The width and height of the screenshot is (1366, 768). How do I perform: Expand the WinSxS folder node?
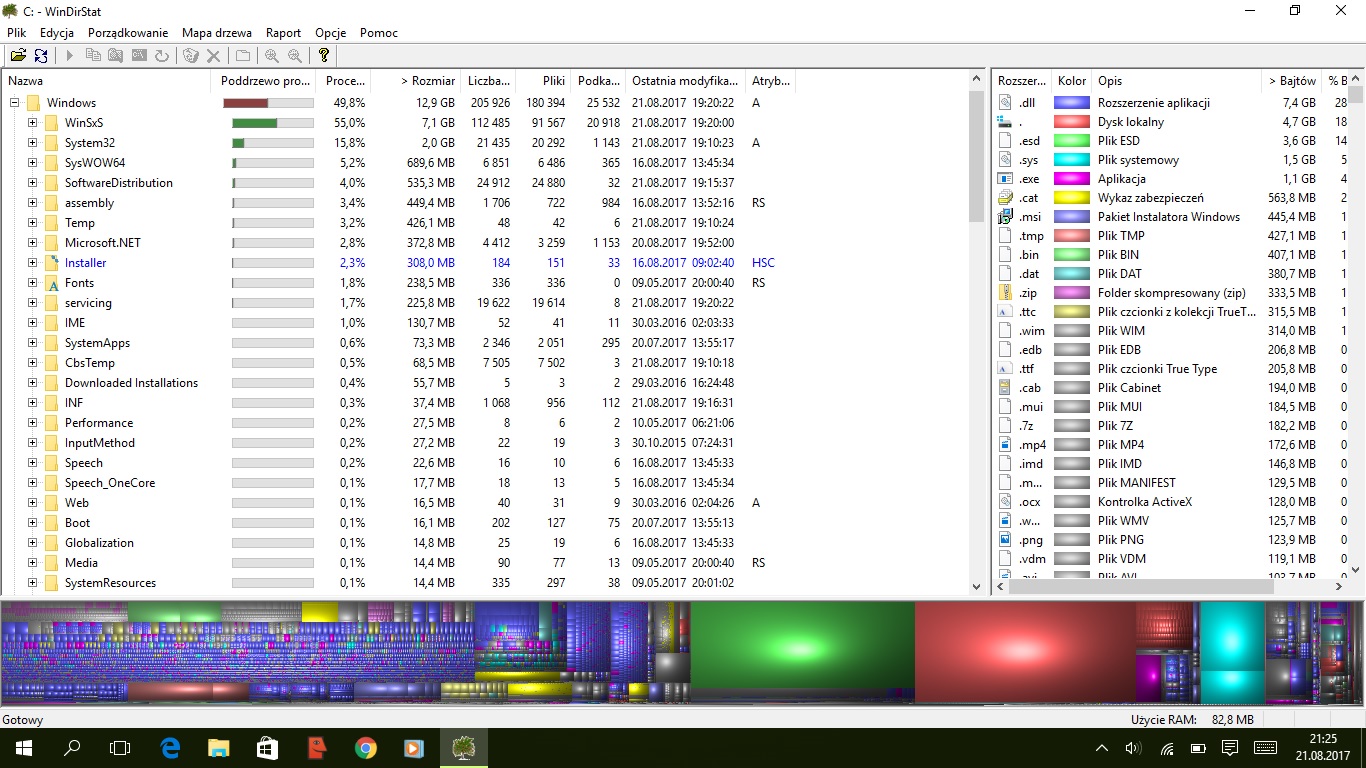point(32,122)
